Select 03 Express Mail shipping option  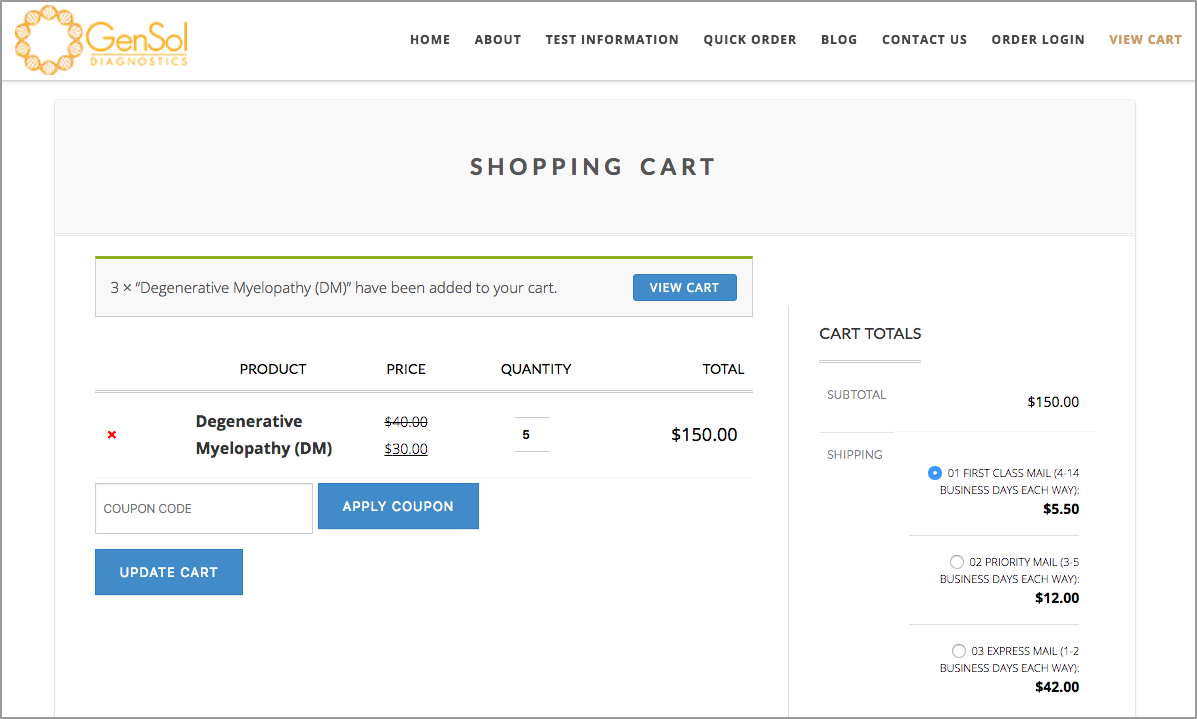[959, 650]
